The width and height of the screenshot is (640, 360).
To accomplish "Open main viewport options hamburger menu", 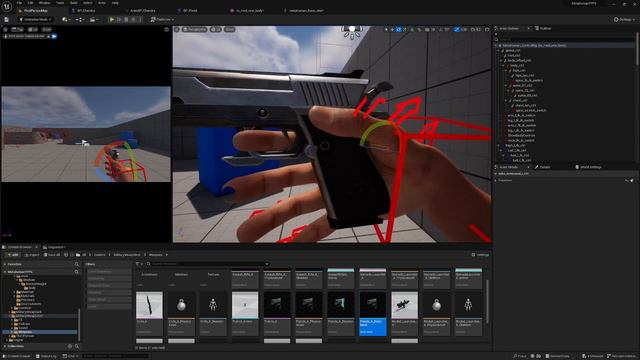I will (177, 29).
